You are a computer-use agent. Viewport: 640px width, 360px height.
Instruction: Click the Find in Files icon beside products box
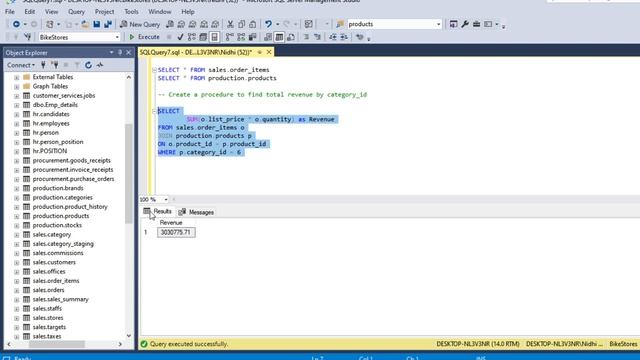[x=340, y=24]
